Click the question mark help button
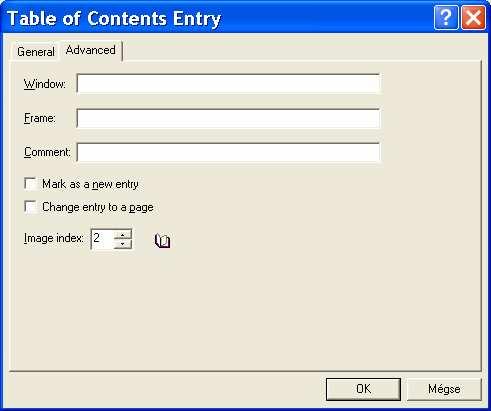Screen dimensions: 491x411 [446, 17]
